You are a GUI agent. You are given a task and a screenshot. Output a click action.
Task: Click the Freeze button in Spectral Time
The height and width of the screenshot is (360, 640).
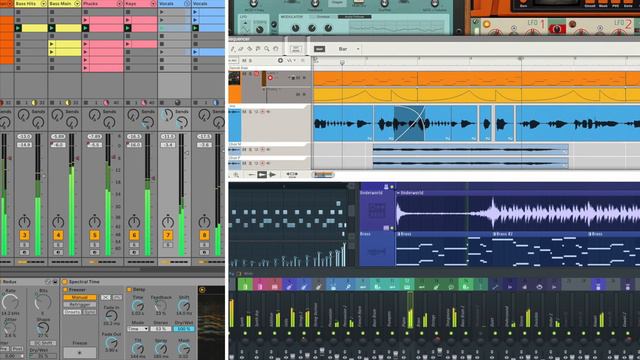[80, 352]
